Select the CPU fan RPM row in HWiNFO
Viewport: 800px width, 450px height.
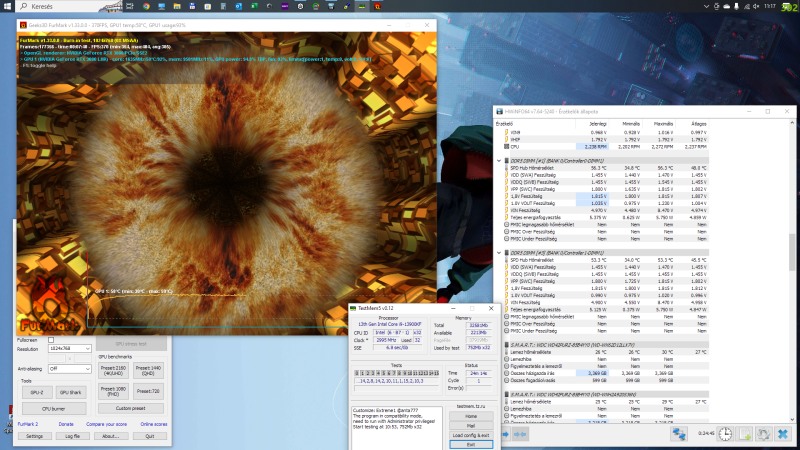(x=605, y=146)
